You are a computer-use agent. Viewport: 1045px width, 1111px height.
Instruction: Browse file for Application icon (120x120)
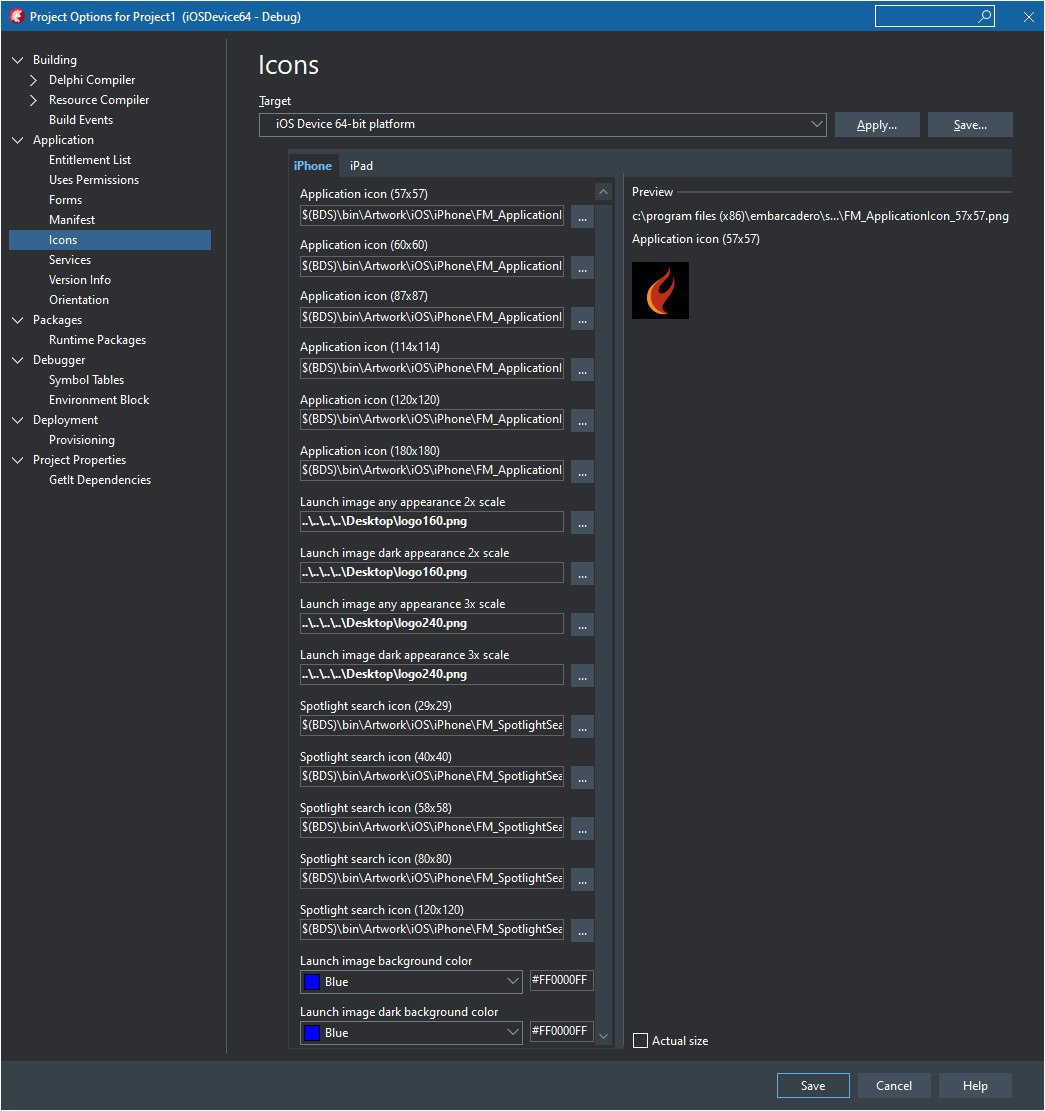[x=582, y=421]
